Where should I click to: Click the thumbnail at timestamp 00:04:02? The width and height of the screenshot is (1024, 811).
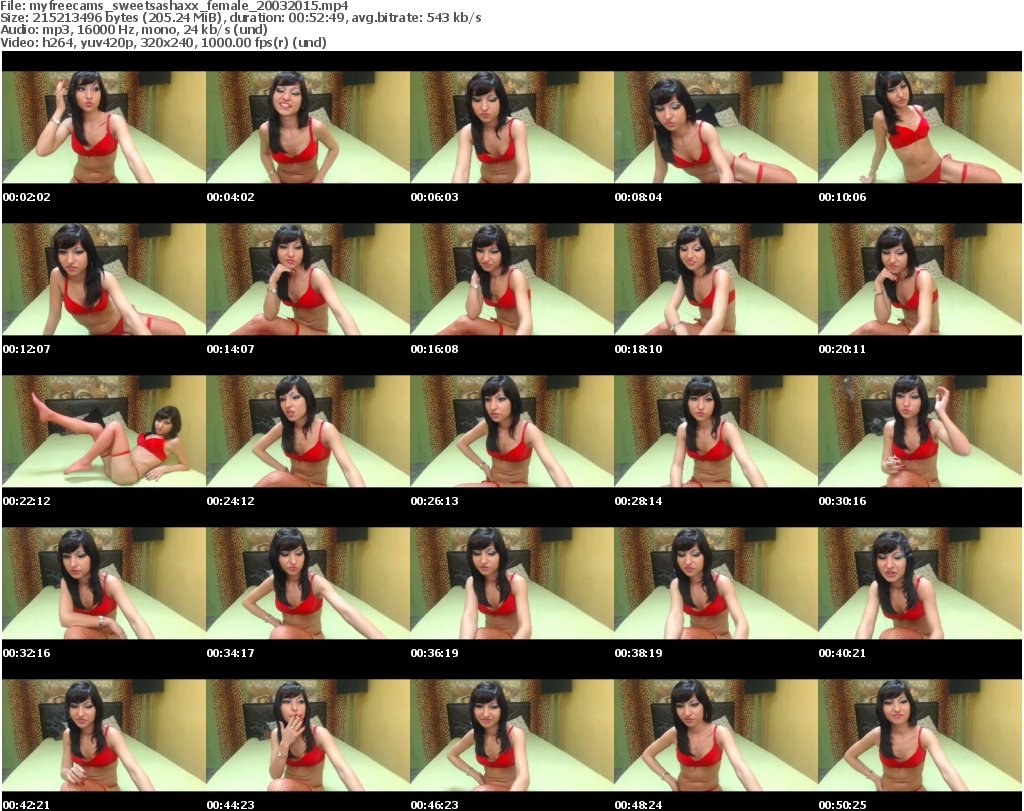click(x=308, y=127)
